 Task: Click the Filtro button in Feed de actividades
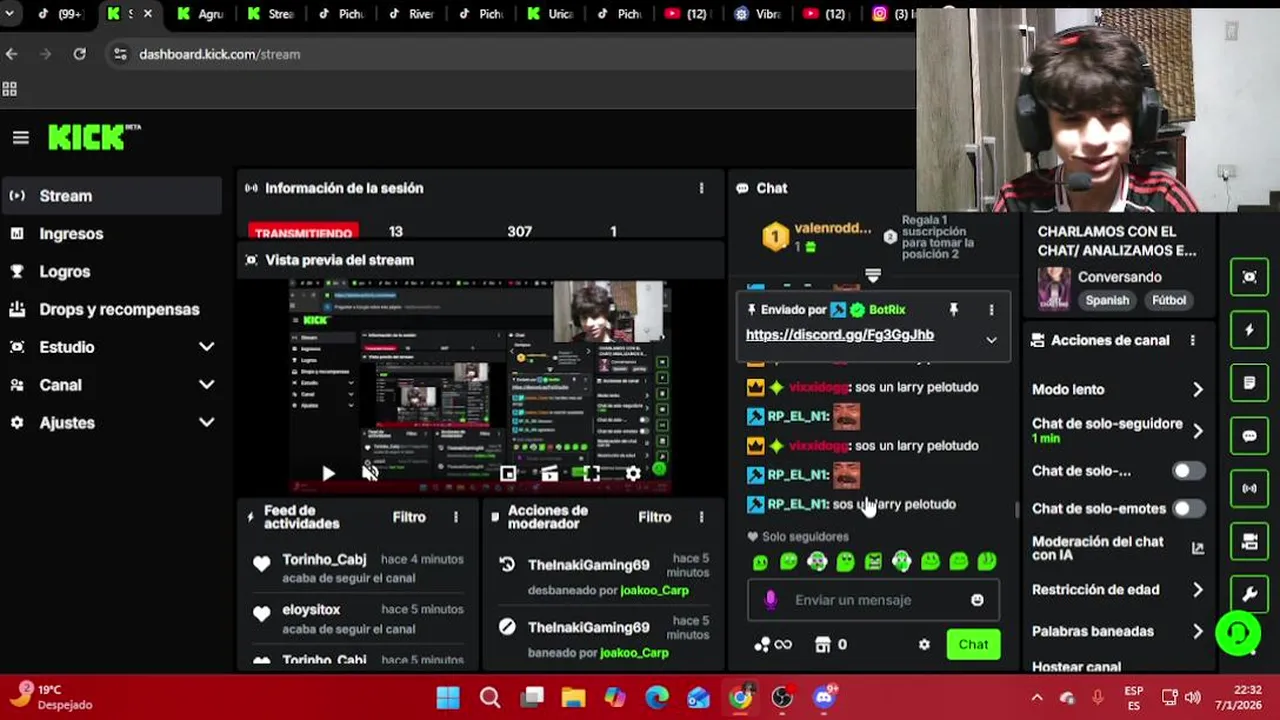[409, 517]
